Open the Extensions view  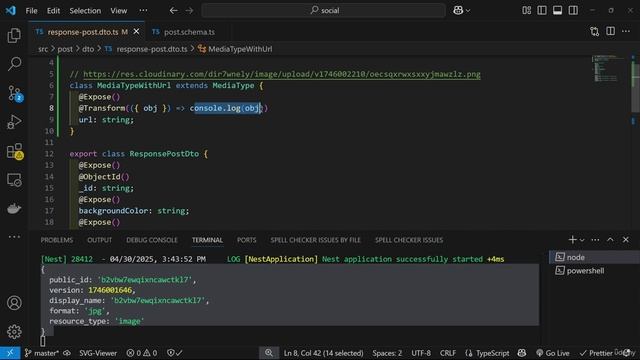(14, 151)
